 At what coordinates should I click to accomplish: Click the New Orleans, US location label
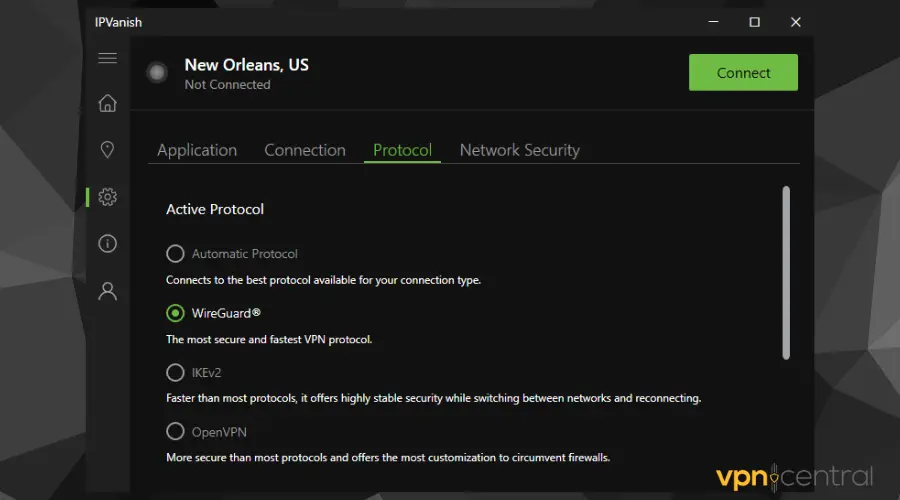[246, 65]
